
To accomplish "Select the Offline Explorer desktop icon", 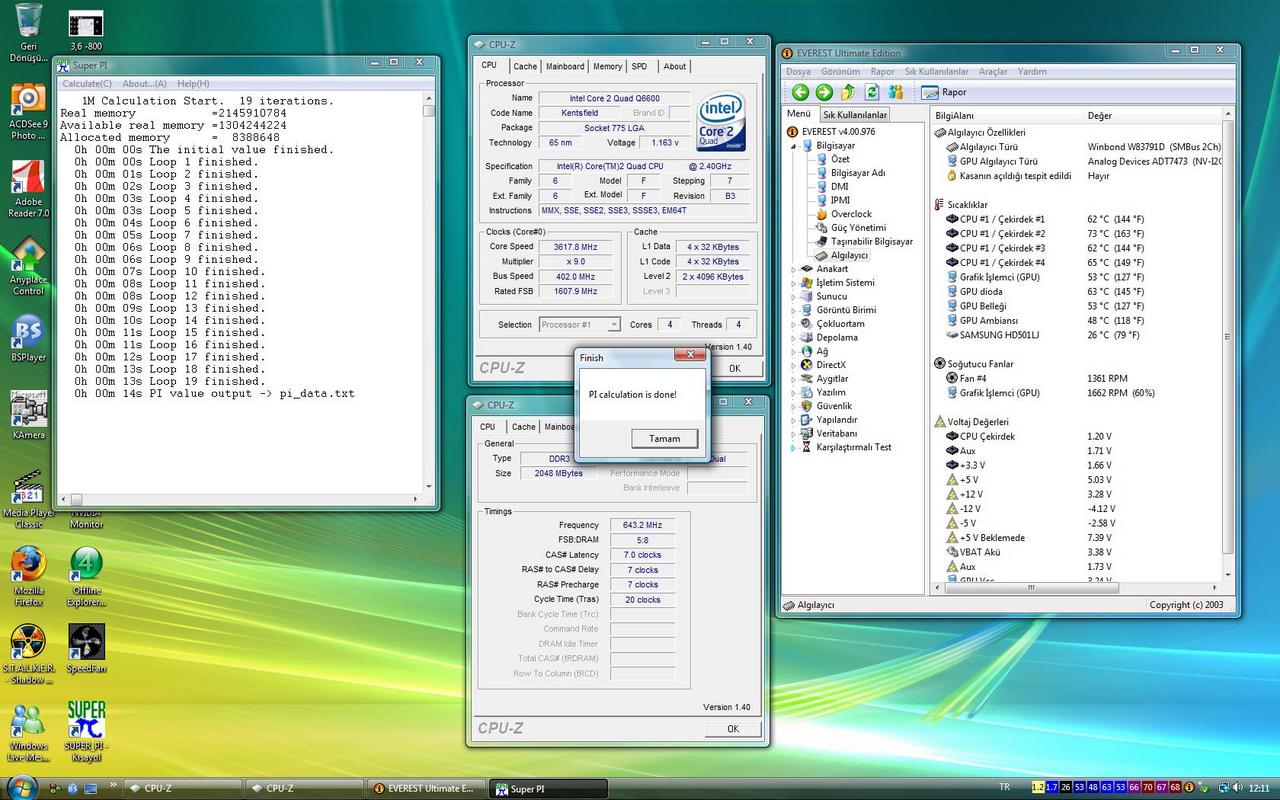I will pyautogui.click(x=86, y=577).
